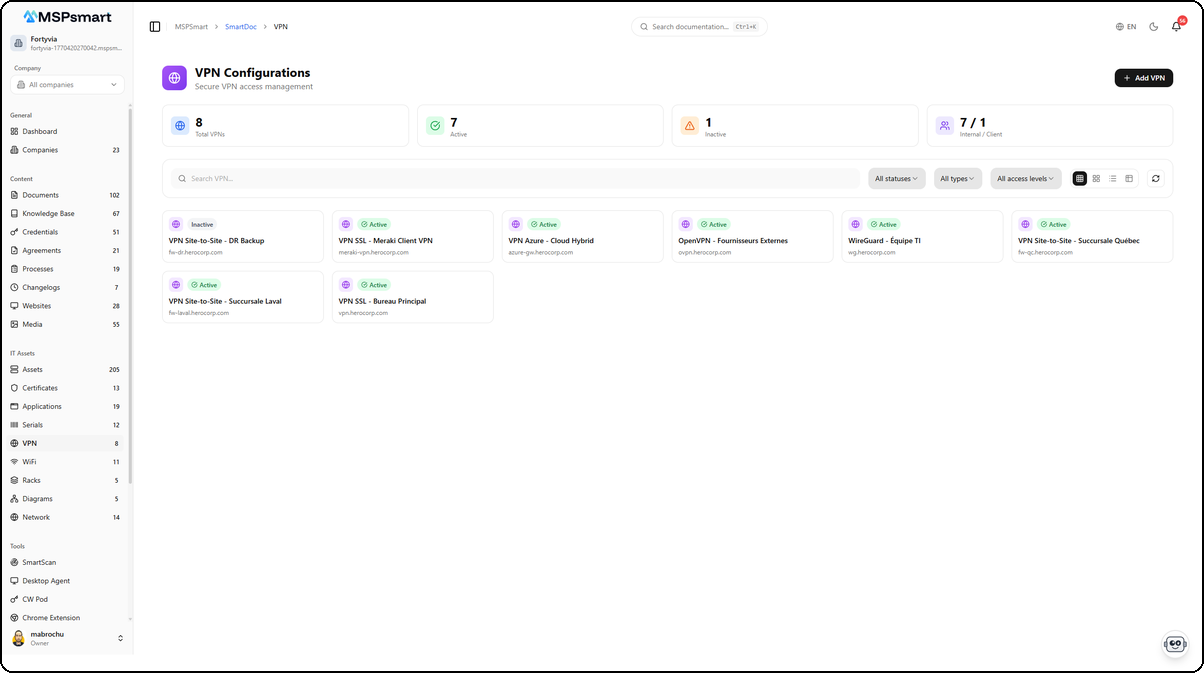Toggle dark mode with the moon icon

tap(1152, 26)
